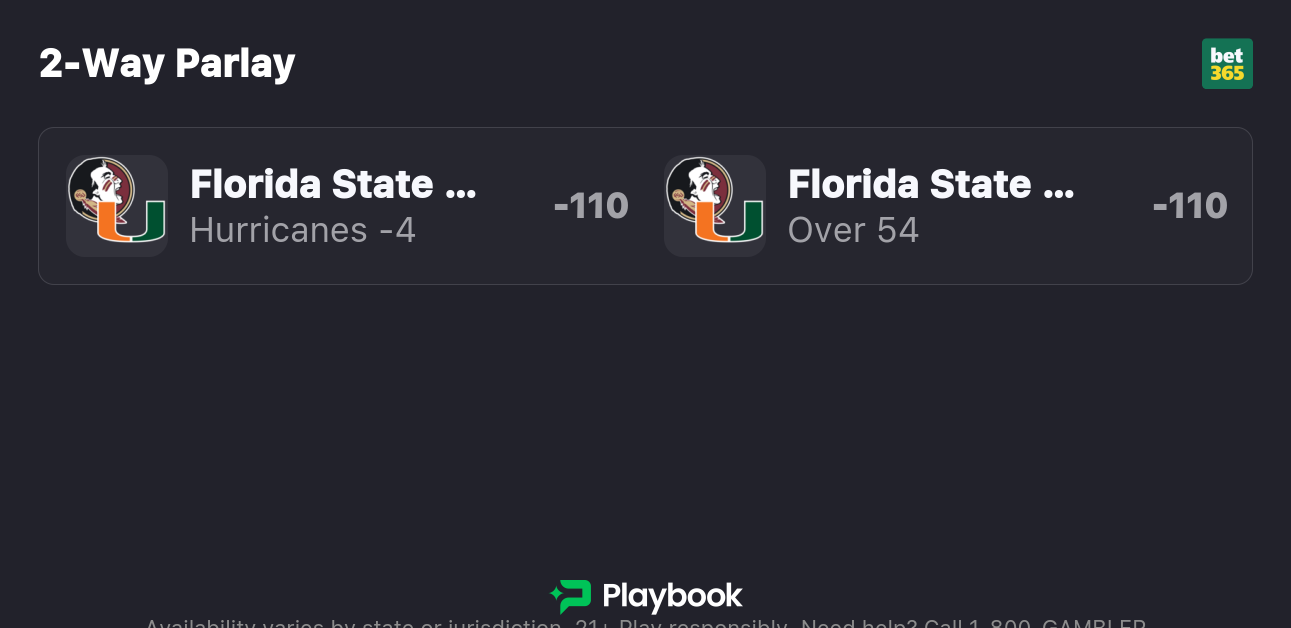Click empty area below the parlay card
The height and width of the screenshot is (628, 1291).
click(x=645, y=420)
